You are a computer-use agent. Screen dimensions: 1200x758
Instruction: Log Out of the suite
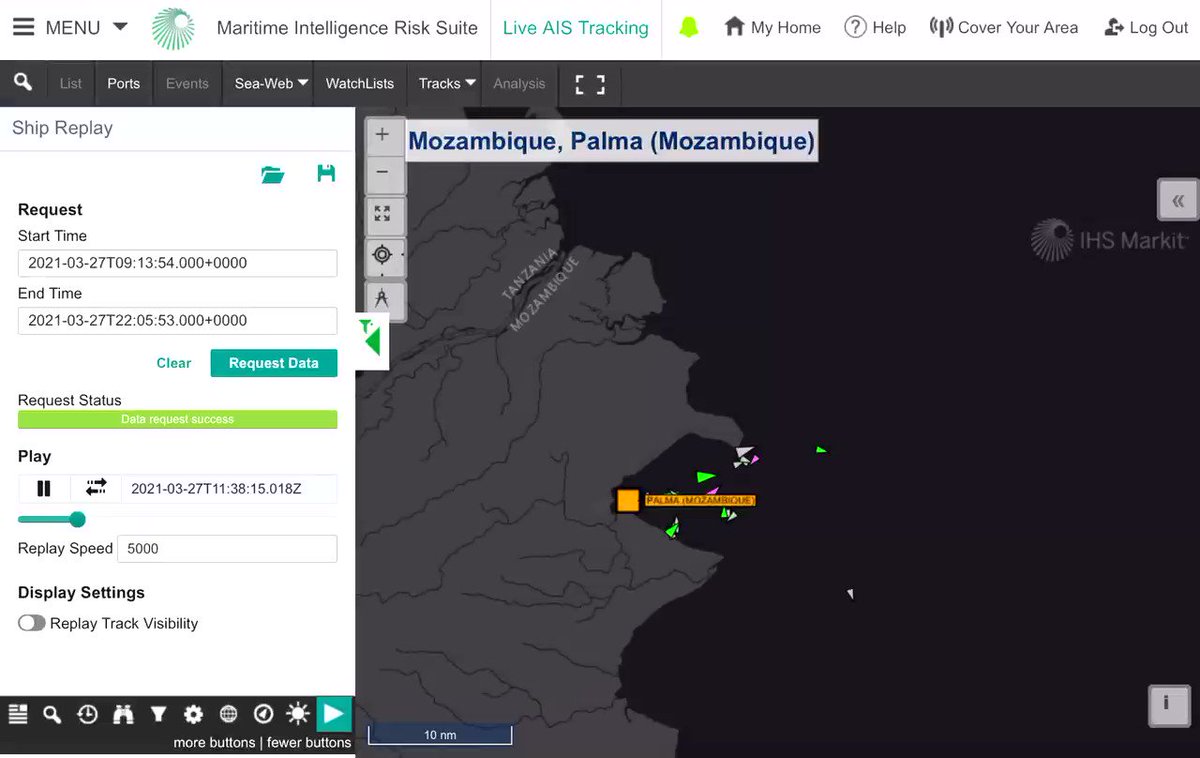pos(1146,28)
